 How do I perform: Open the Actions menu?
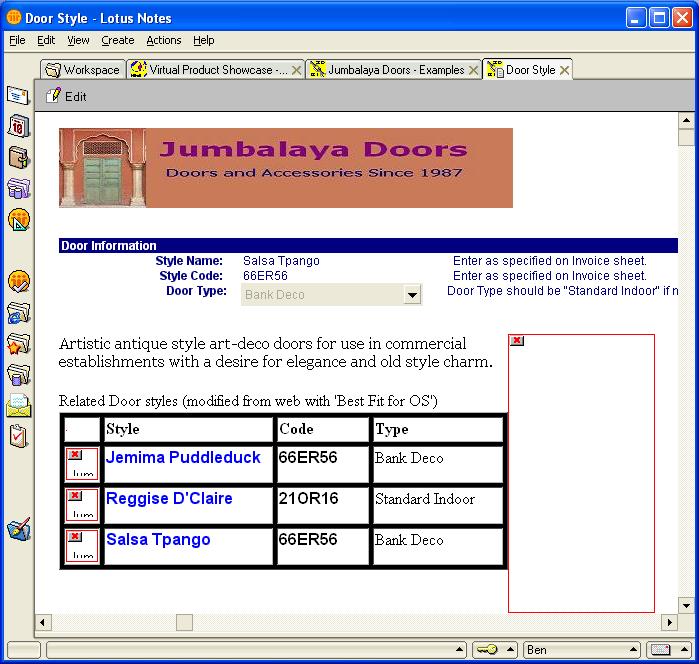point(163,40)
